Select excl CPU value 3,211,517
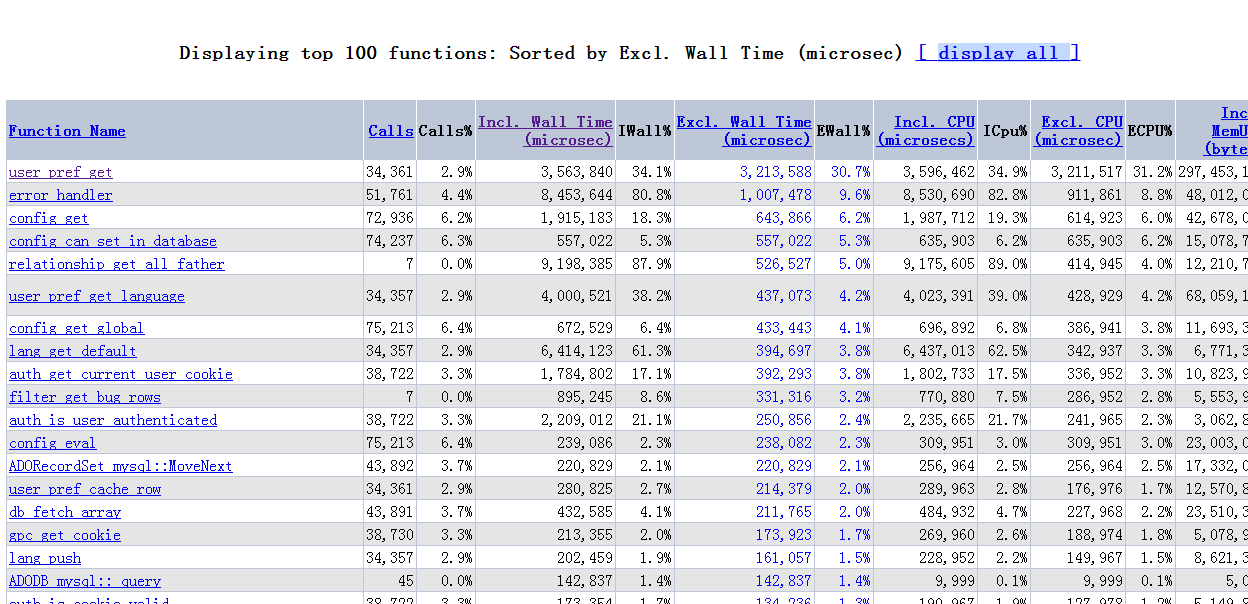The width and height of the screenshot is (1248, 604). (1087, 172)
